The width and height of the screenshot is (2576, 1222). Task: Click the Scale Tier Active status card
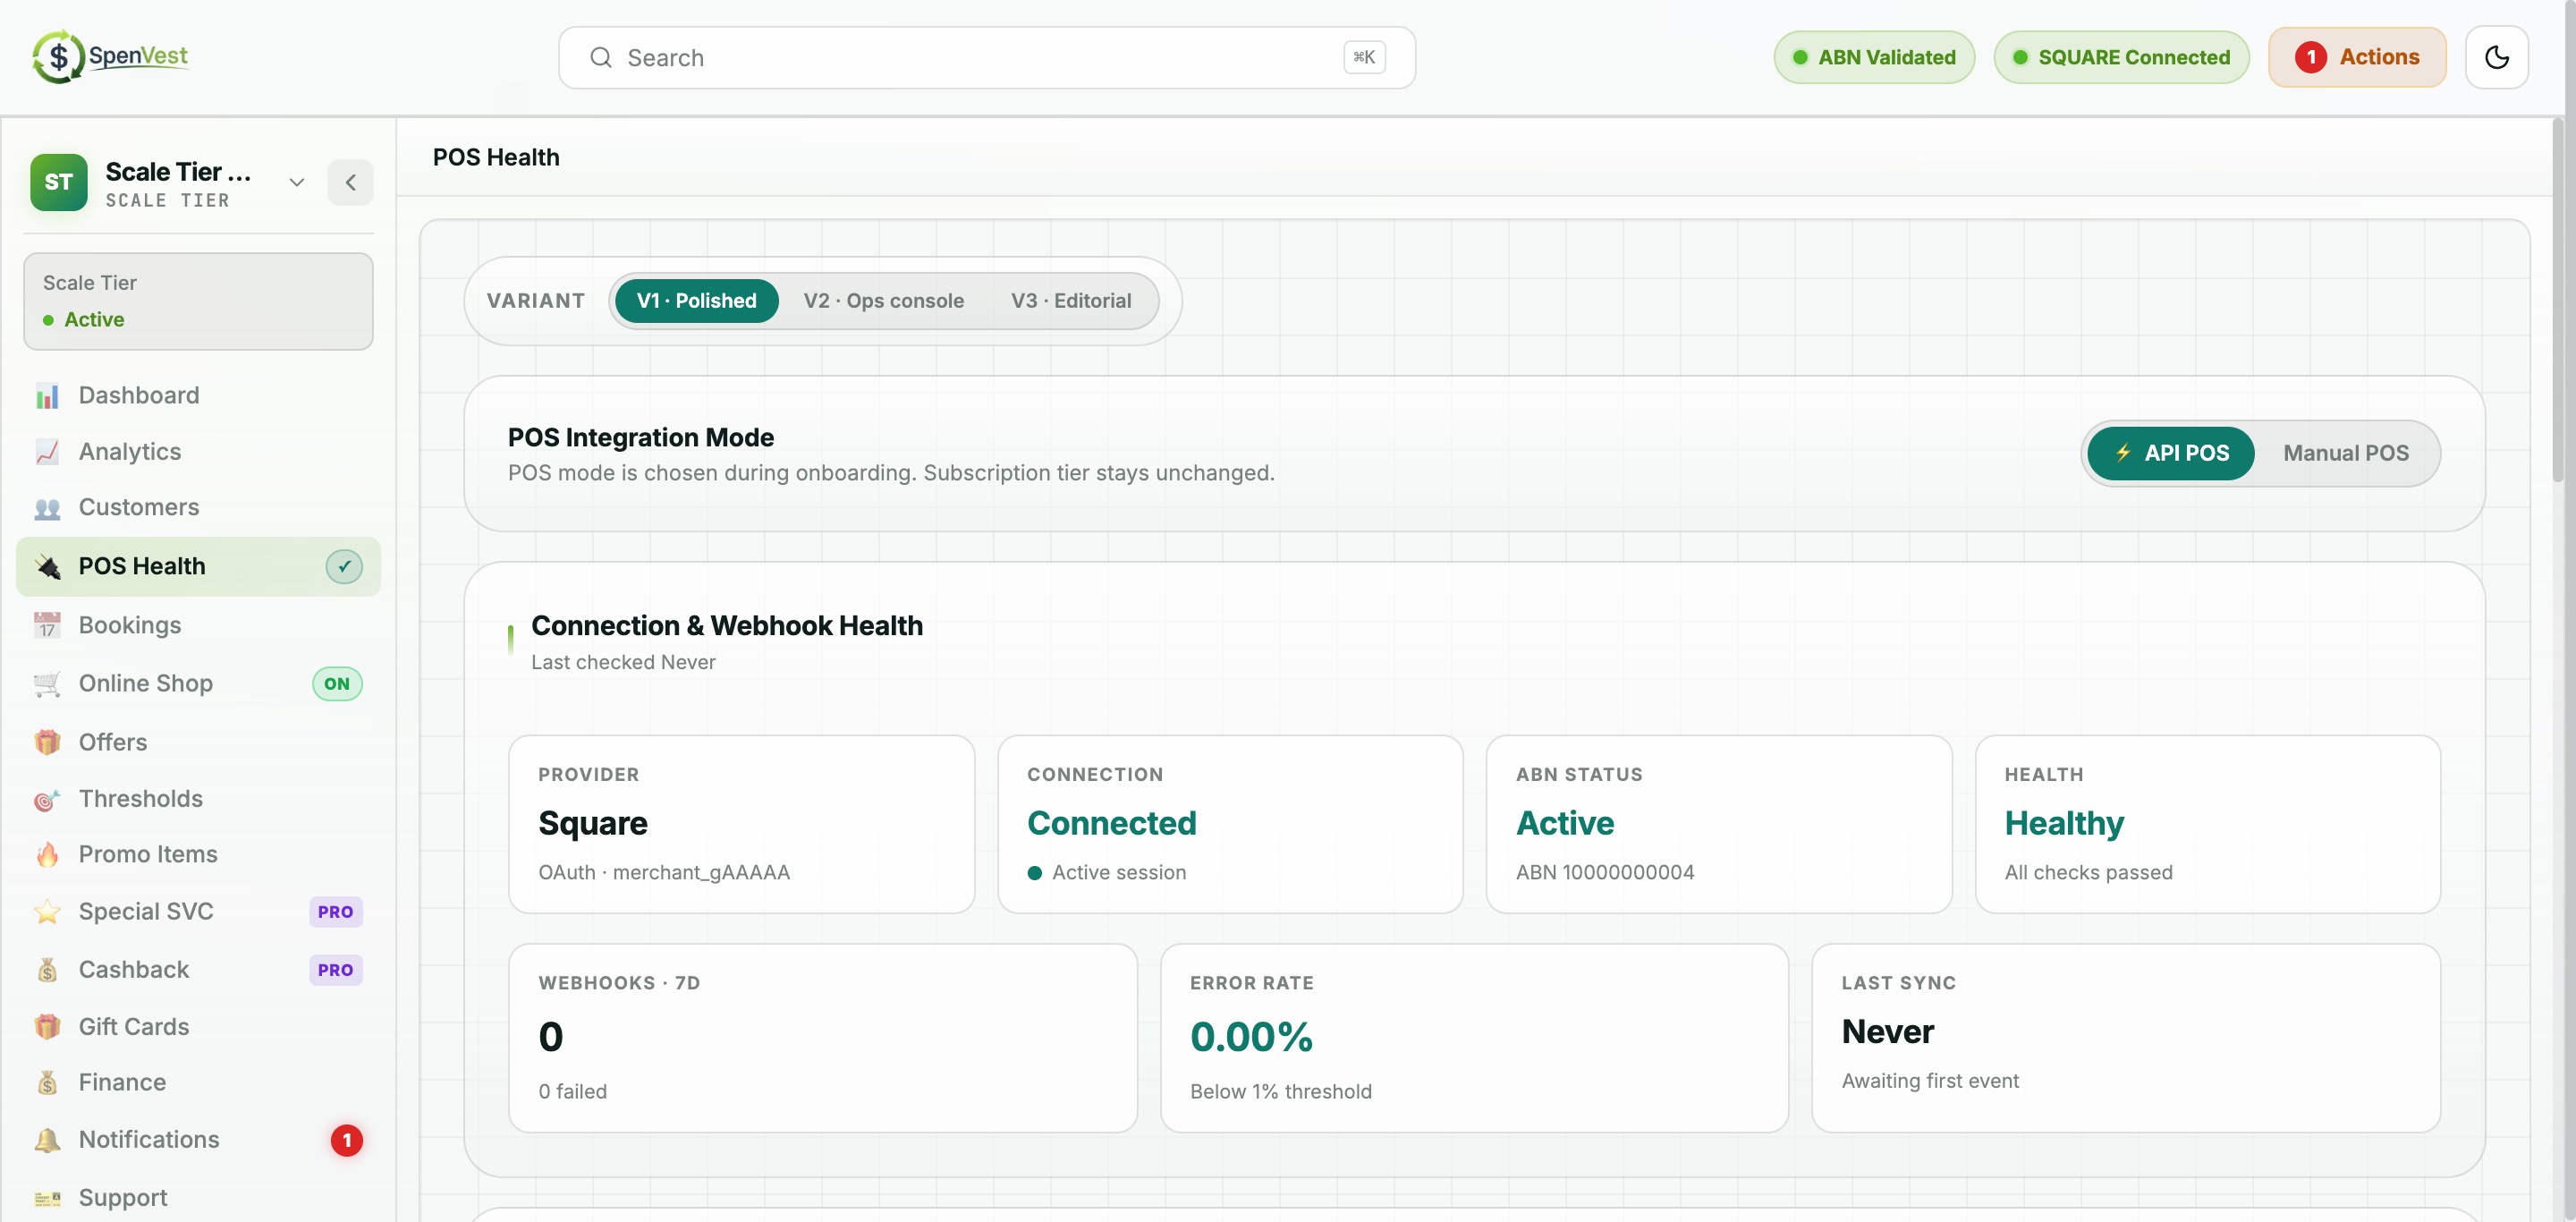tap(198, 301)
